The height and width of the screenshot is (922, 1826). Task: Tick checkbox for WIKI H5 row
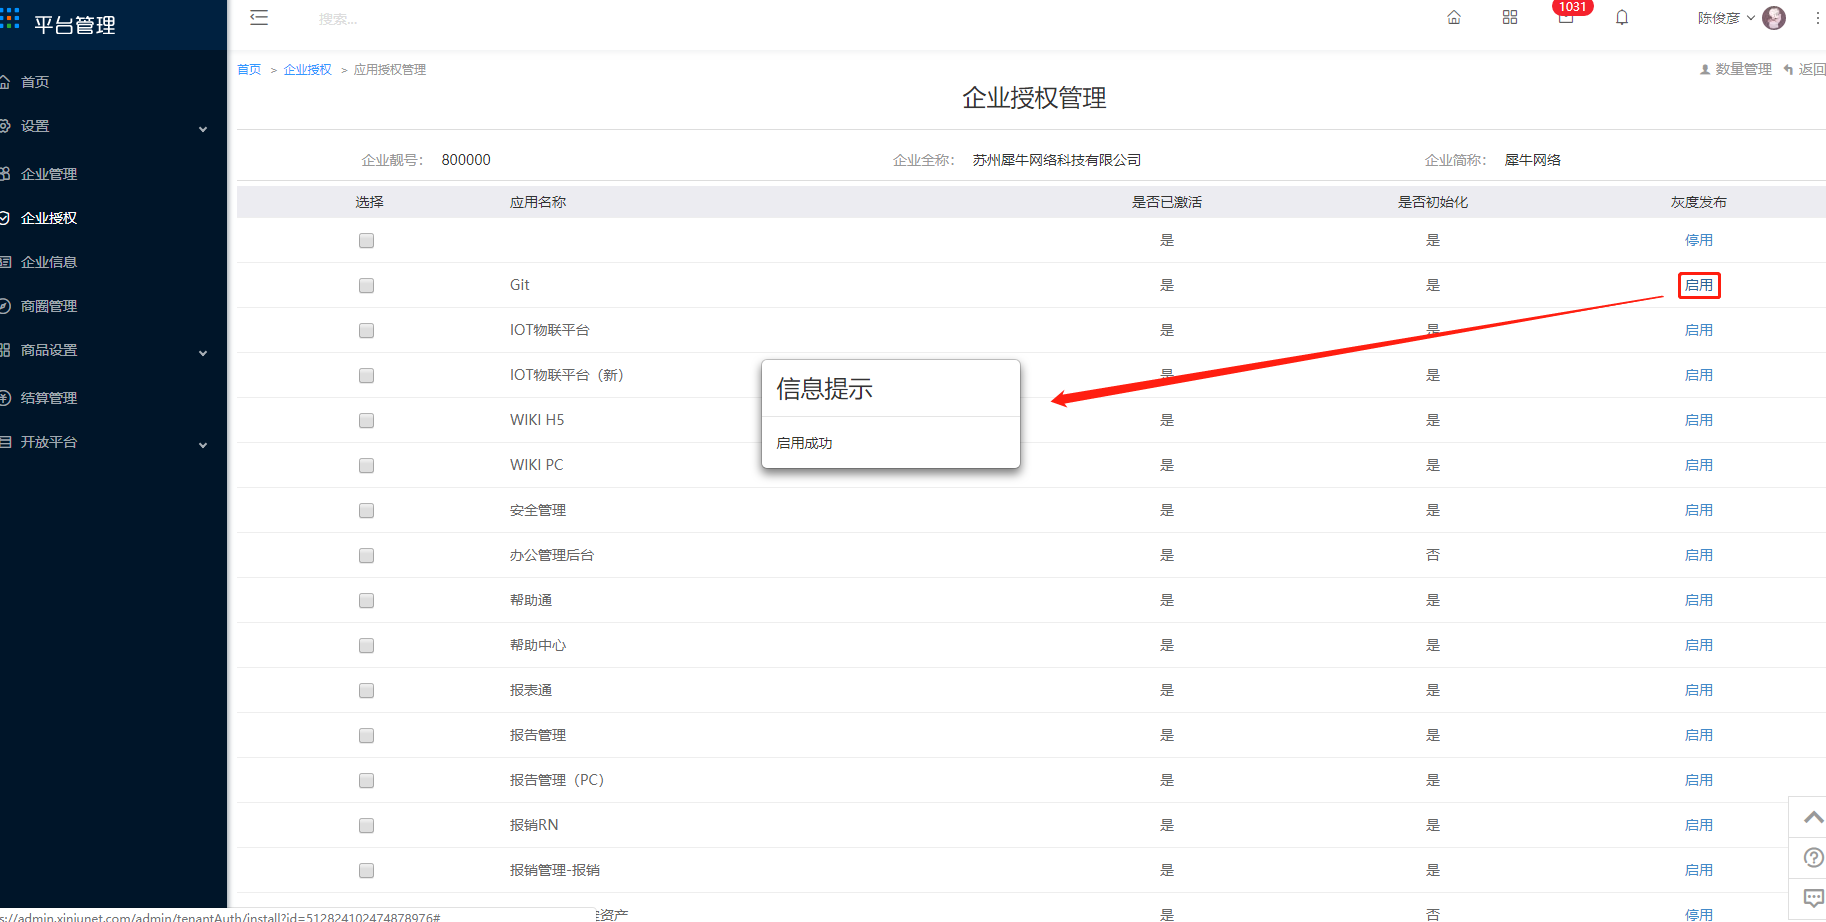point(367,421)
